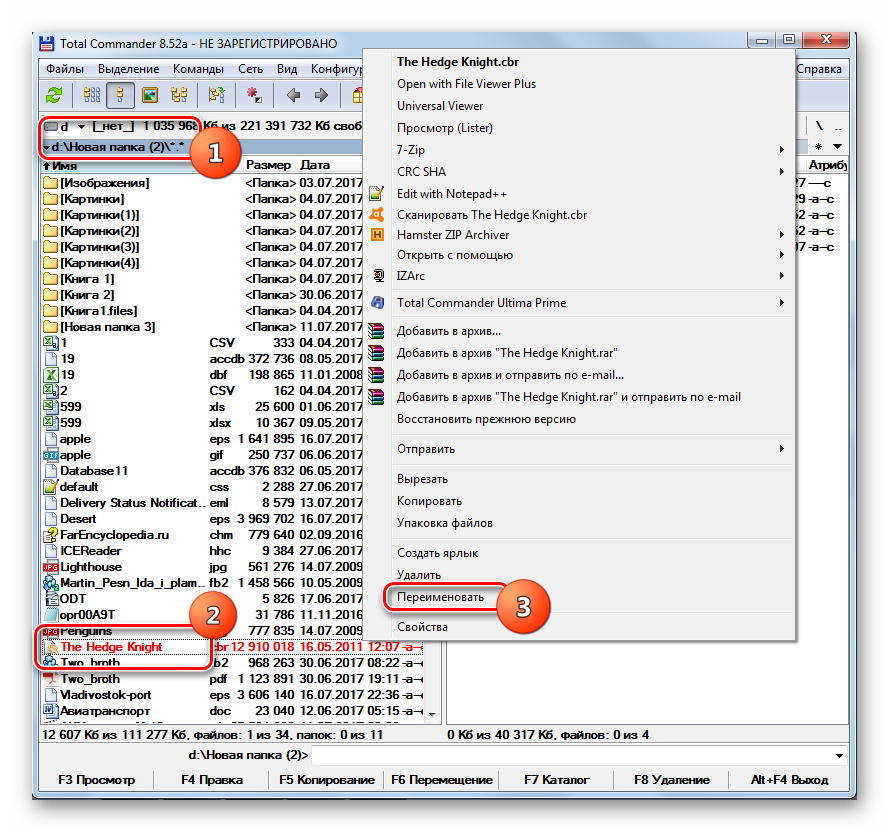Select the [Изображения] folder icon
The width and height of the screenshot is (889, 832).
coord(51,183)
